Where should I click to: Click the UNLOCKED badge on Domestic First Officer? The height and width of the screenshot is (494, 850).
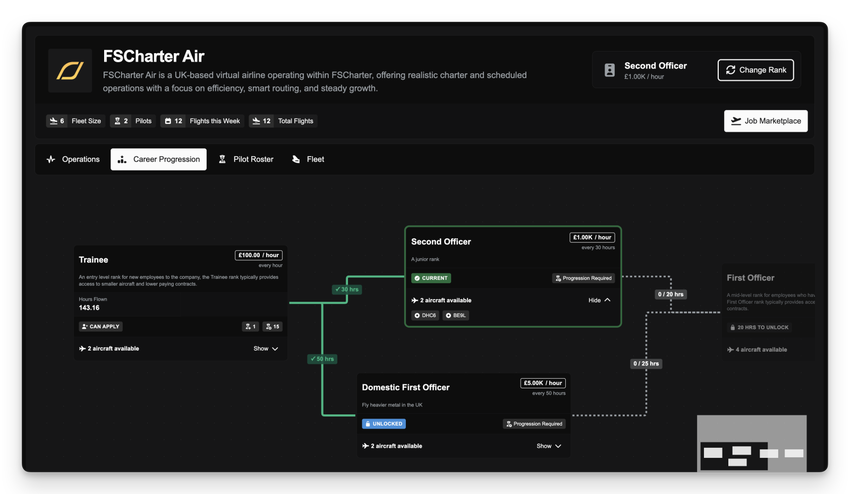coord(384,424)
